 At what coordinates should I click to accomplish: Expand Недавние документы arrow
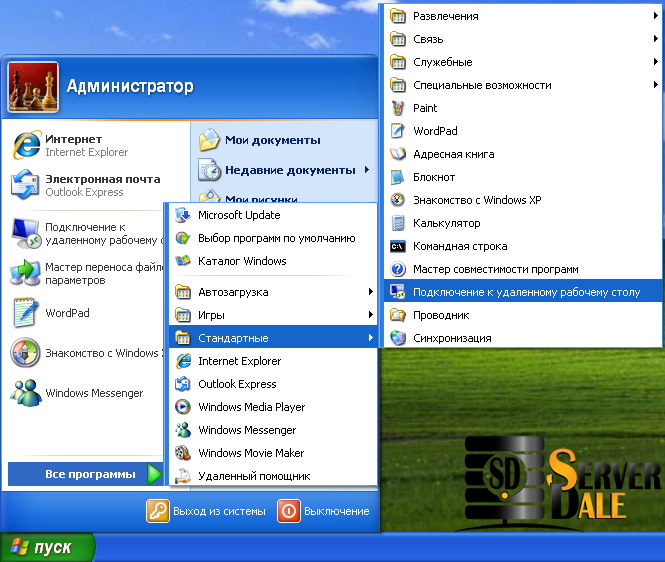click(366, 170)
